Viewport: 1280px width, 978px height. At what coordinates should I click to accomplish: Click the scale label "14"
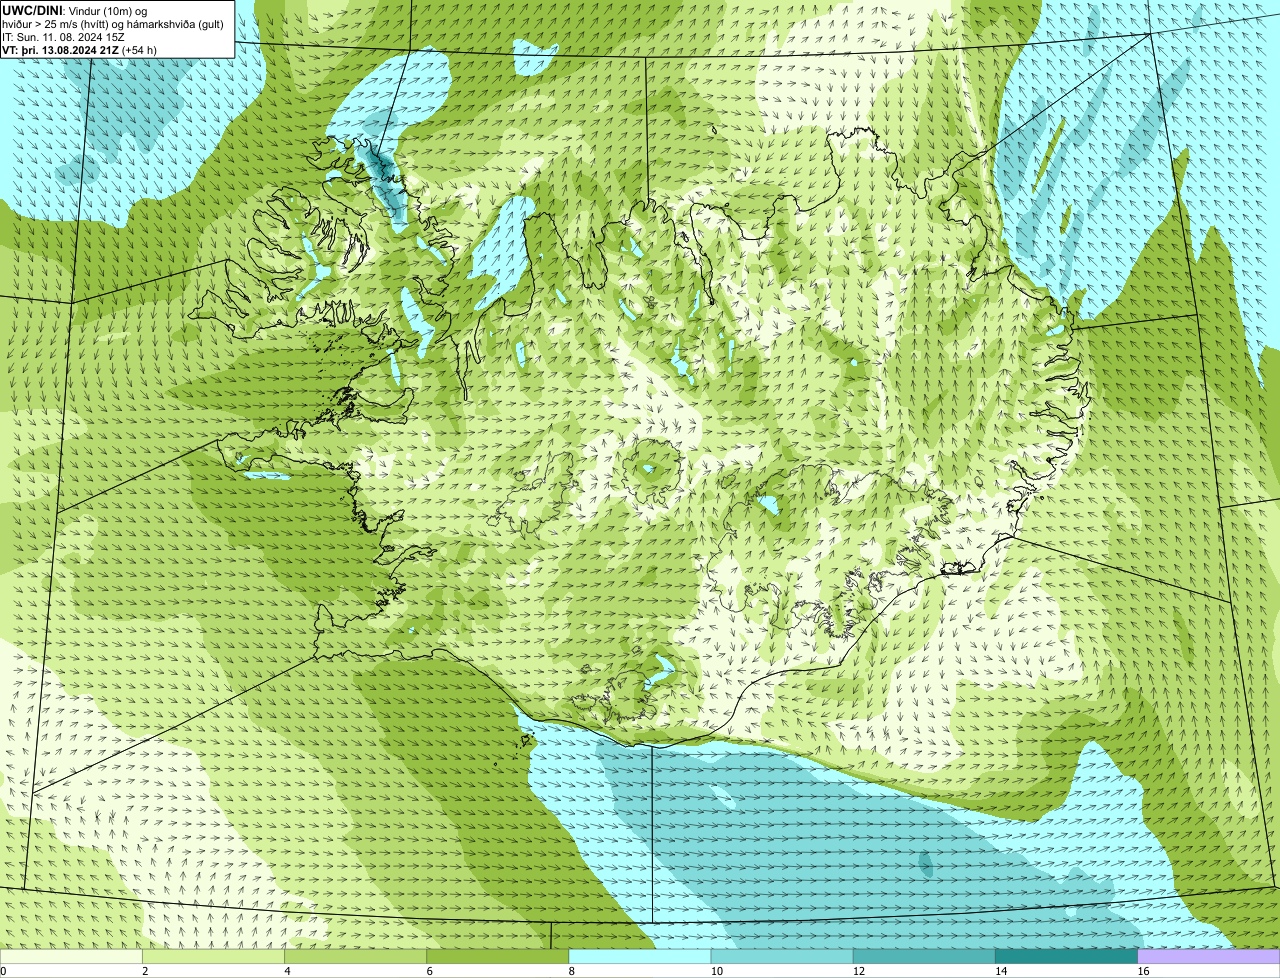coord(1000,971)
